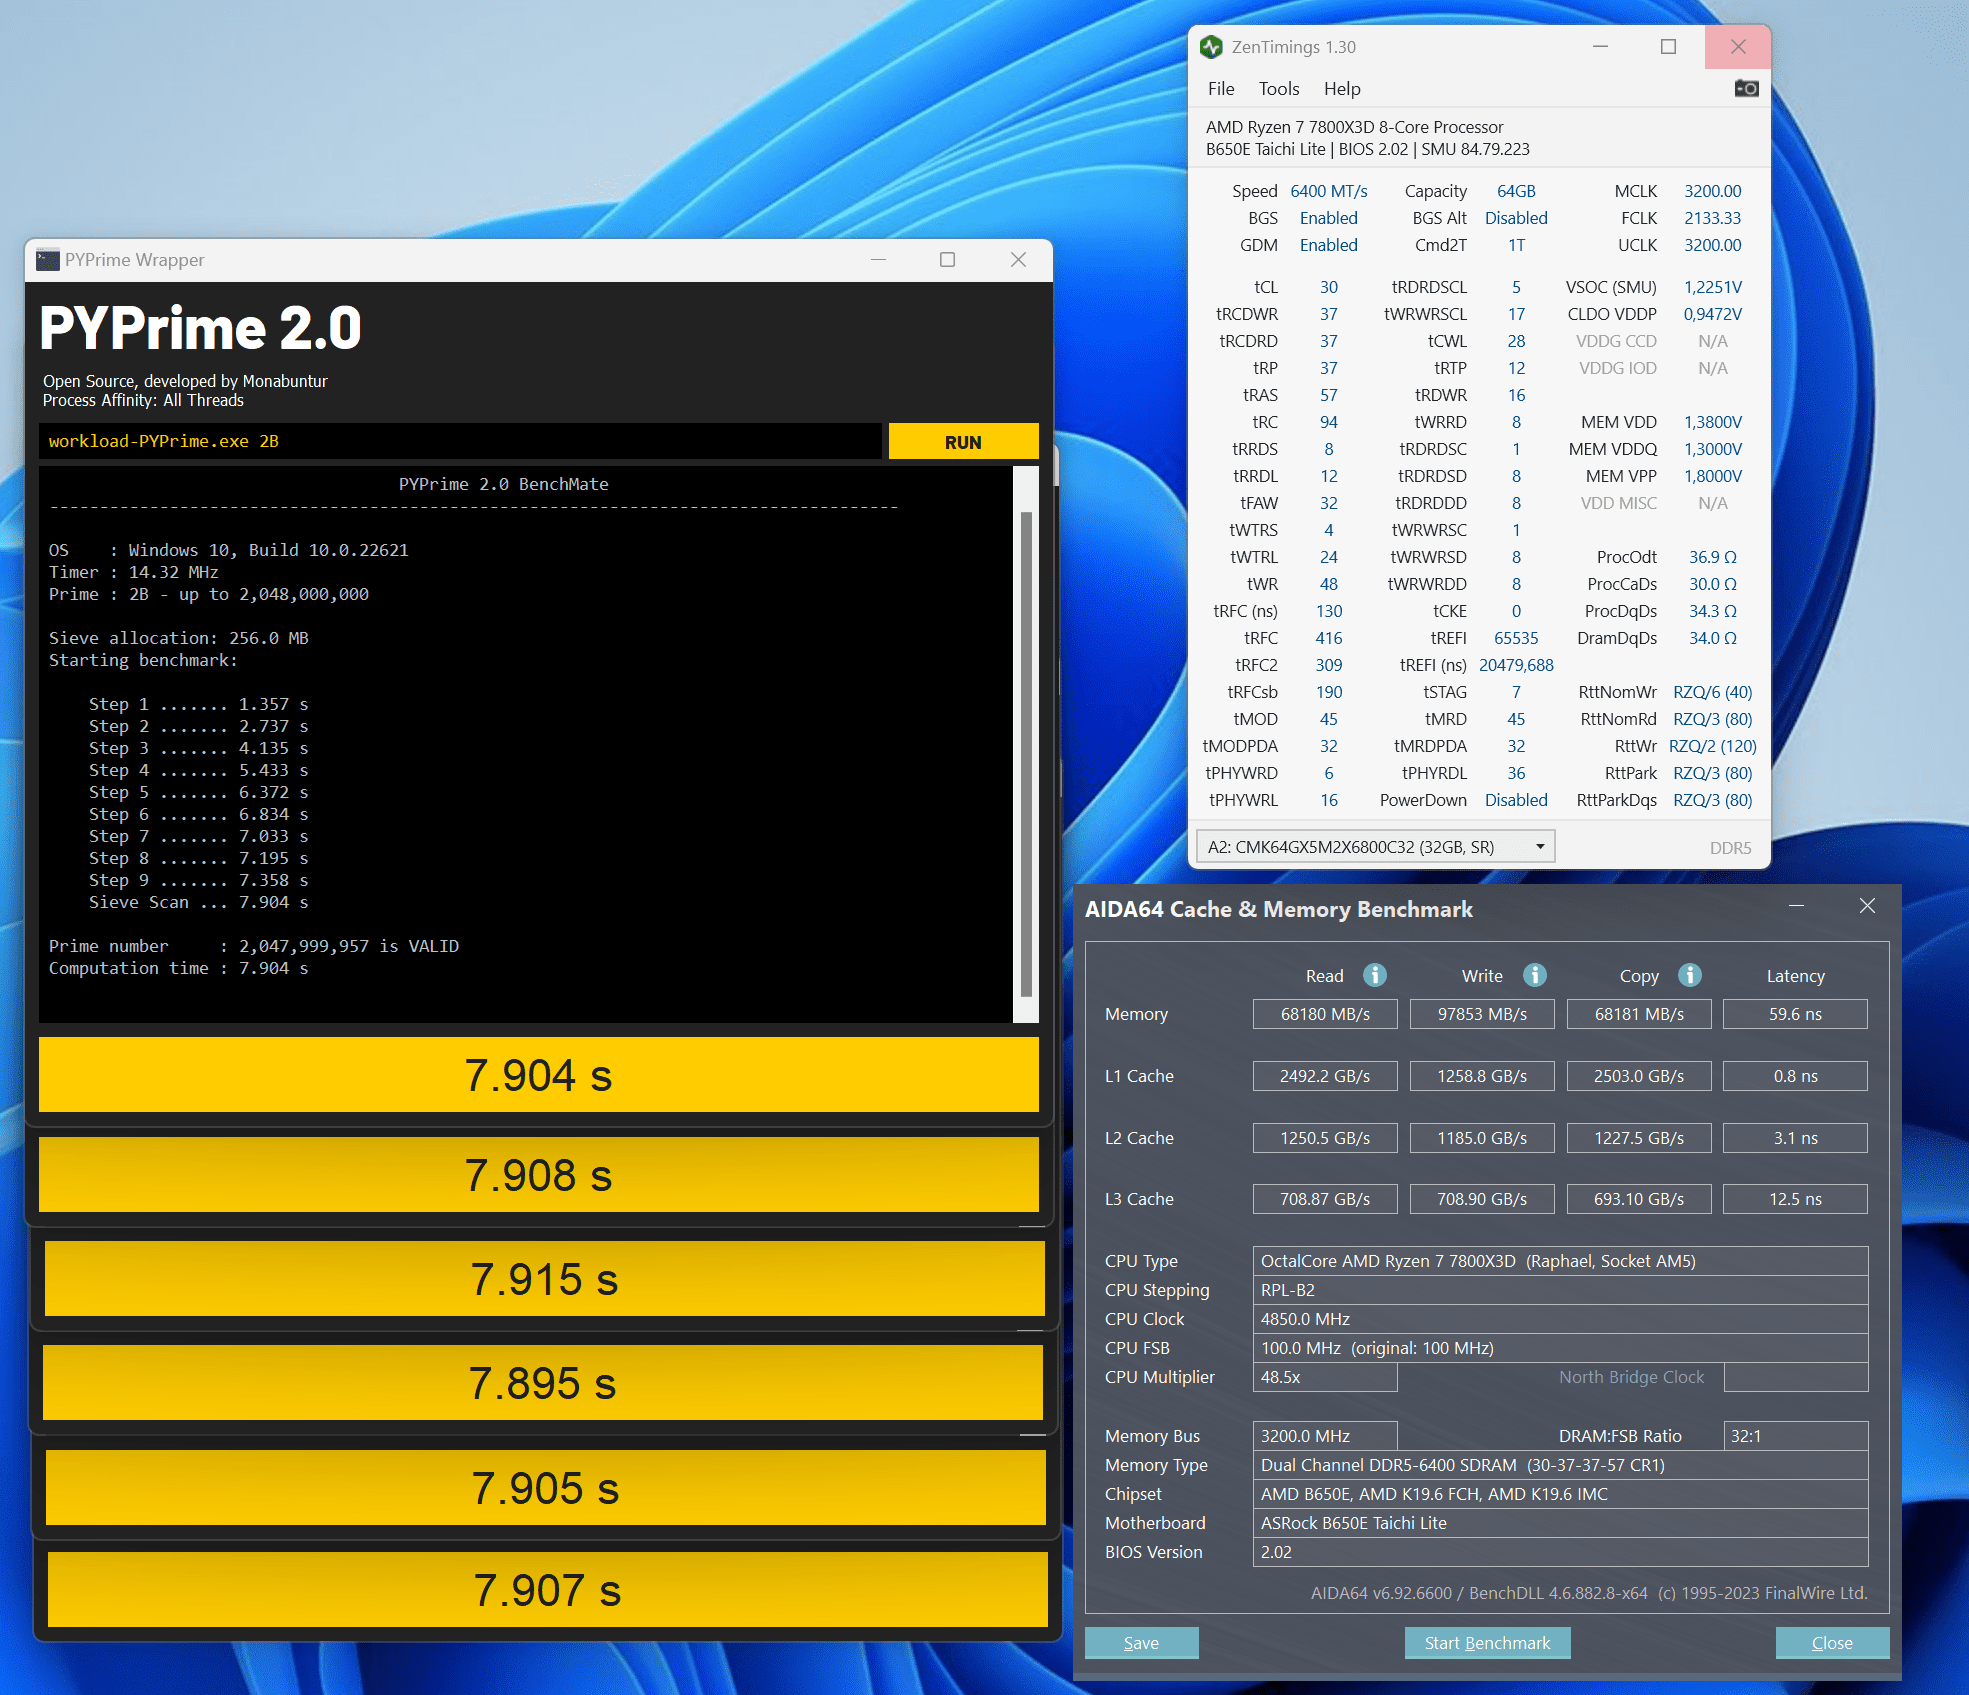Image resolution: width=1969 pixels, height=1695 pixels.
Task: Click the L2 Cache latency value 3.1 ns
Action: [x=1796, y=1138]
